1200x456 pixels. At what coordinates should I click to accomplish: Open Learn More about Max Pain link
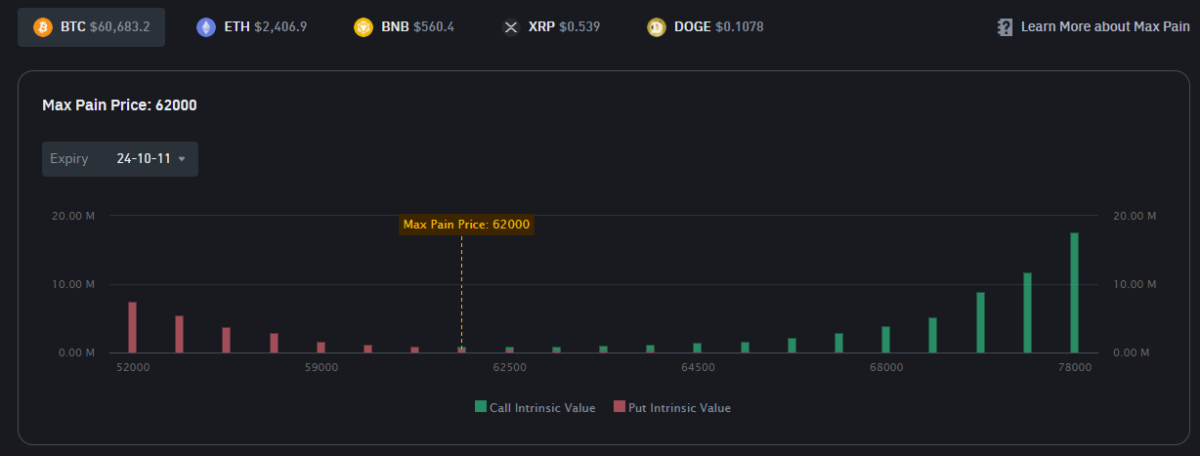coord(1105,27)
